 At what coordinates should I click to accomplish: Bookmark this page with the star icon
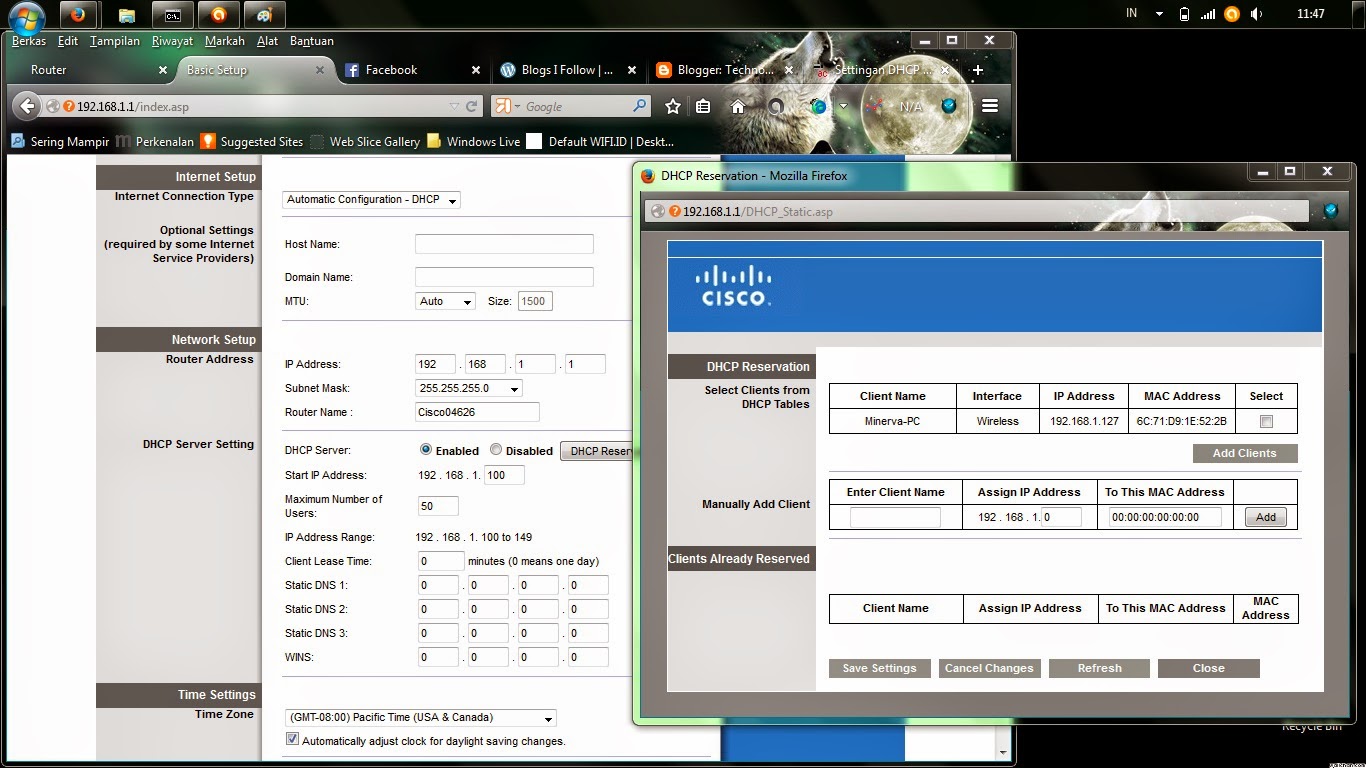673,106
